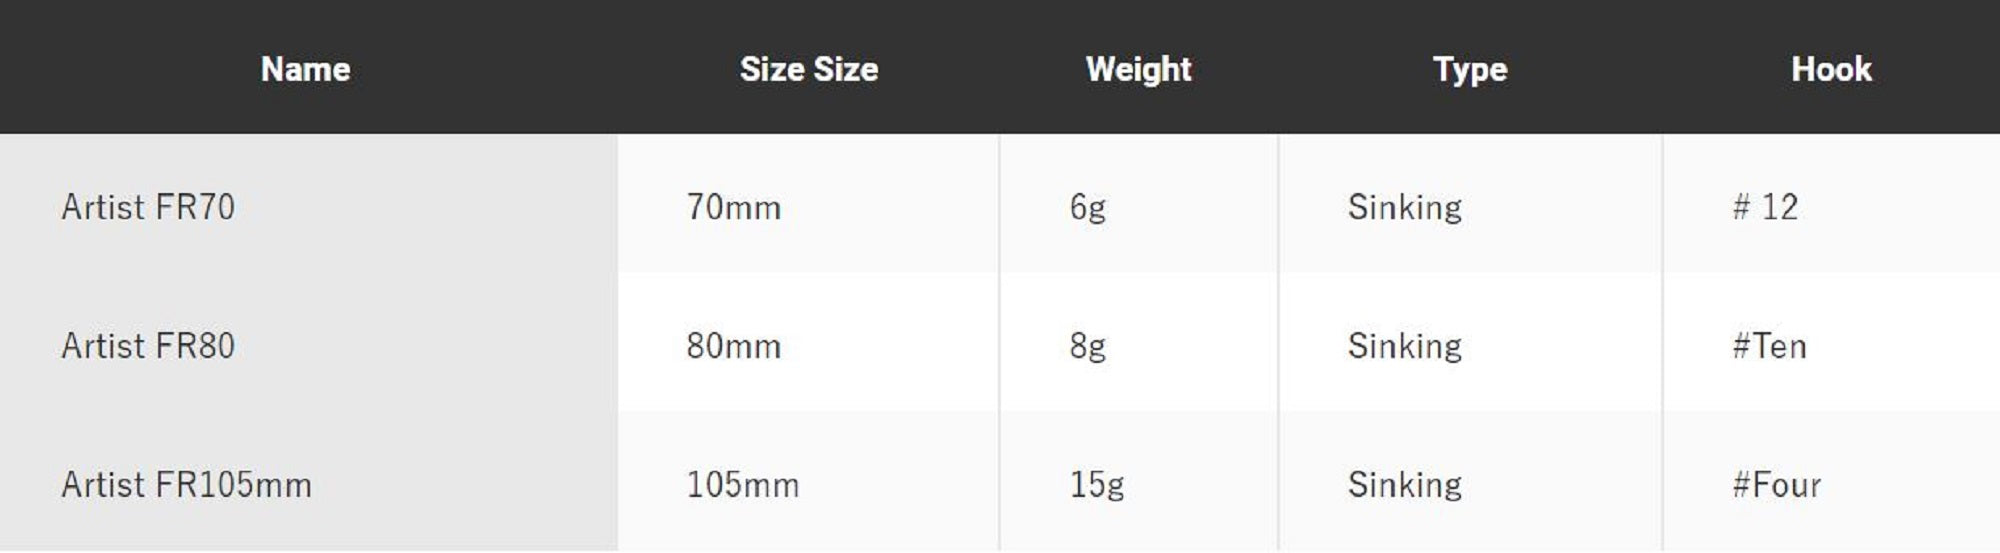Select the Artist FR105mm name cell
Screen dimensions: 2000x553
tap(186, 485)
